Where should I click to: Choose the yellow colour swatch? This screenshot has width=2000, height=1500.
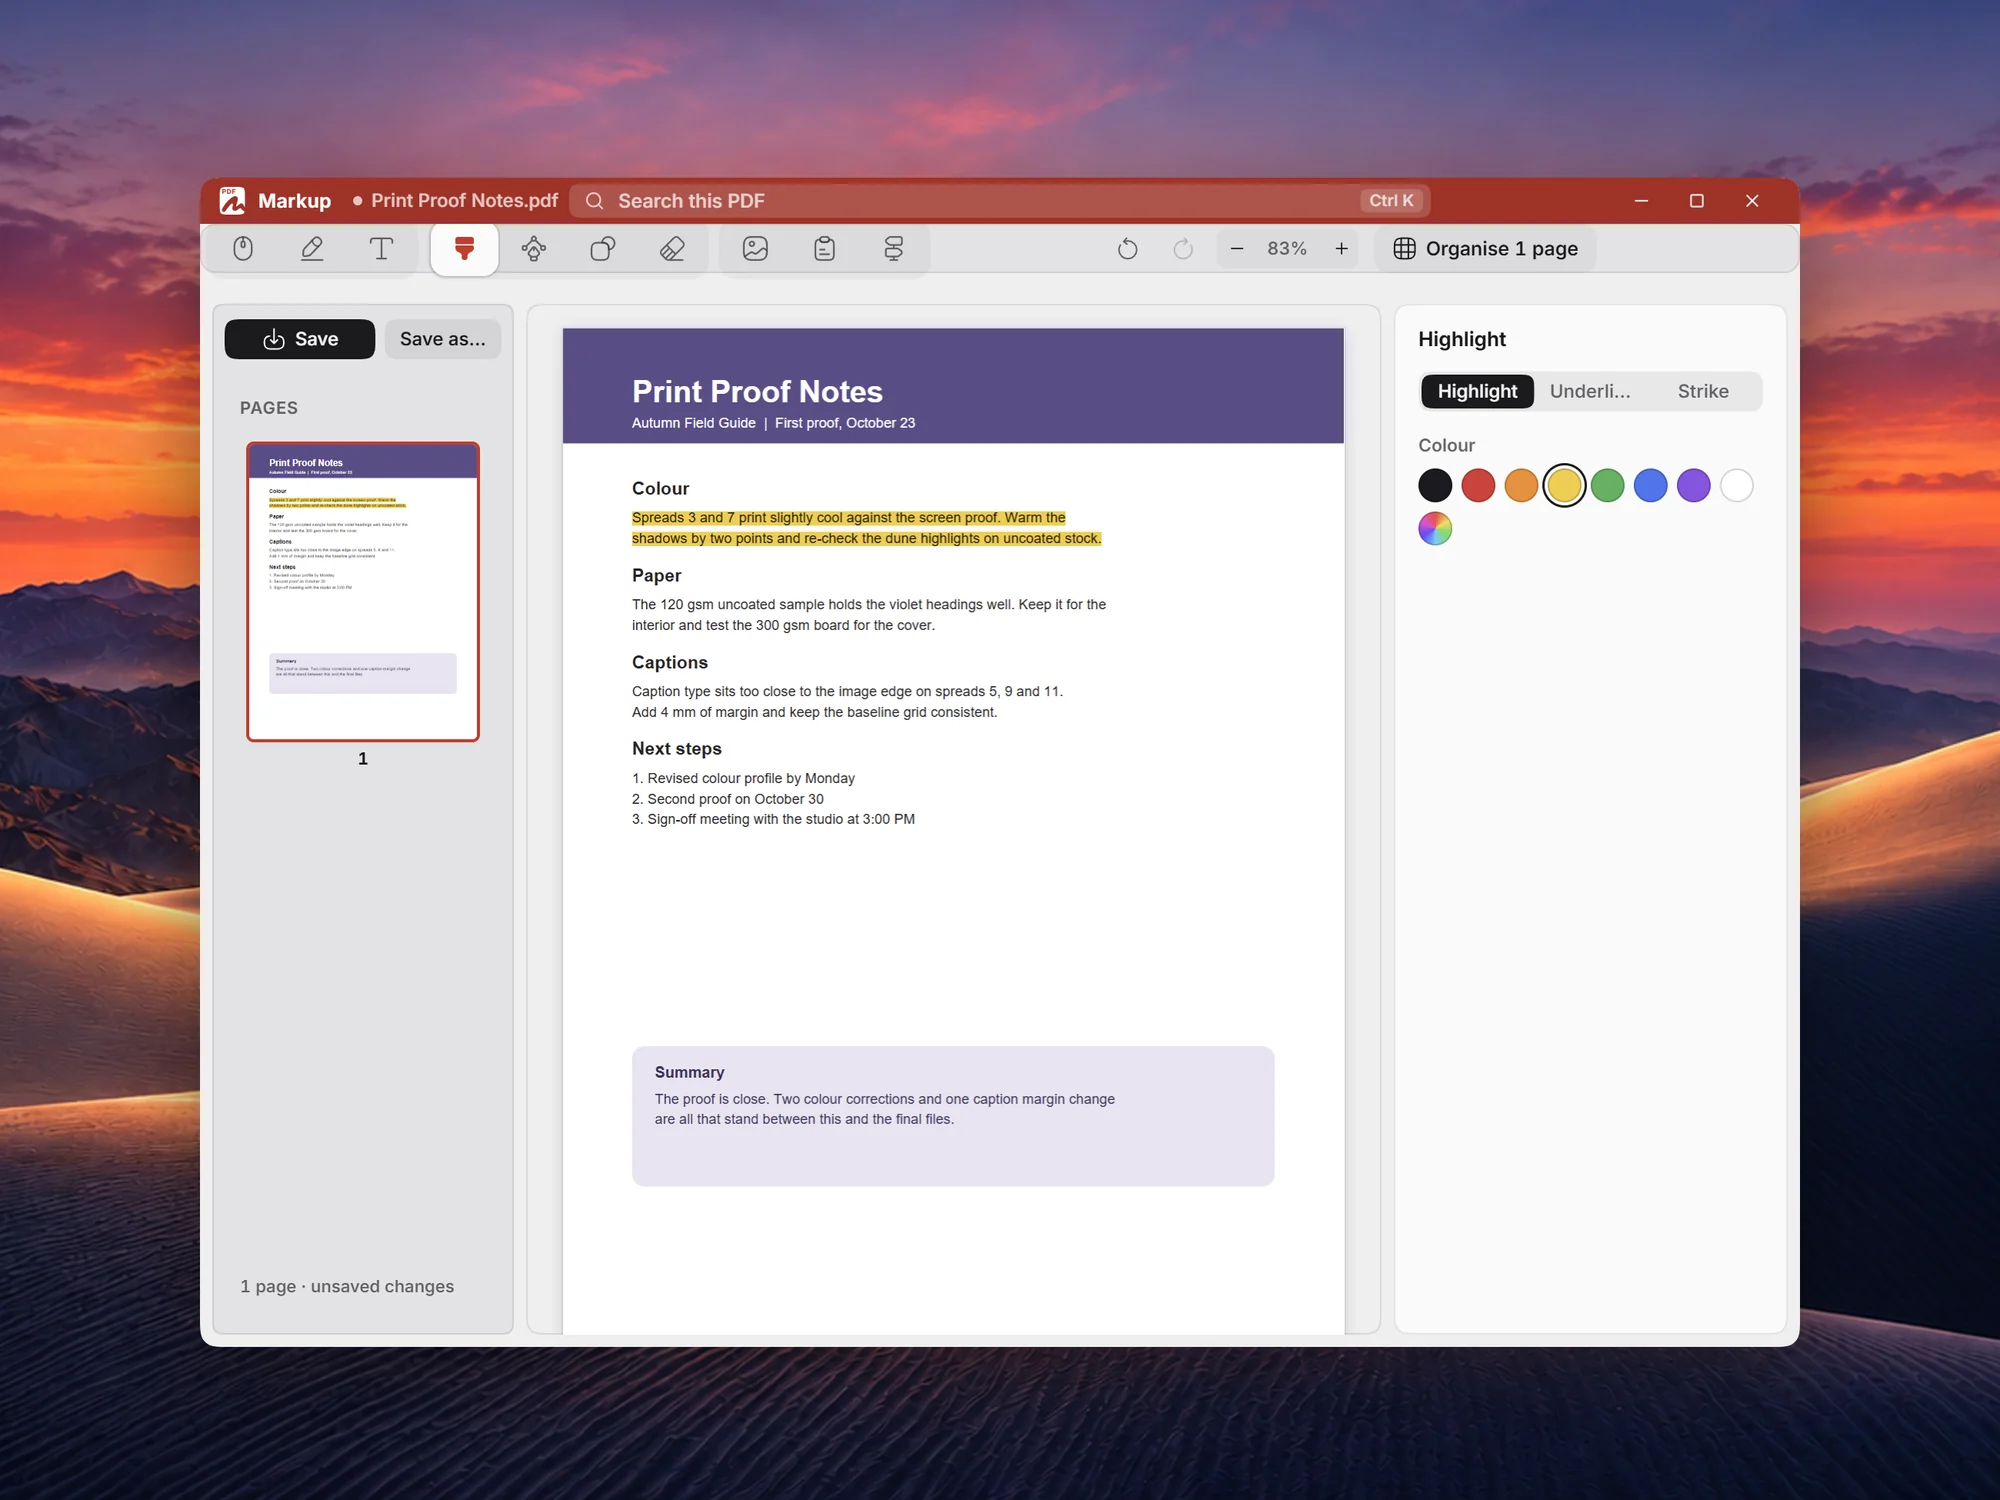pos(1564,486)
